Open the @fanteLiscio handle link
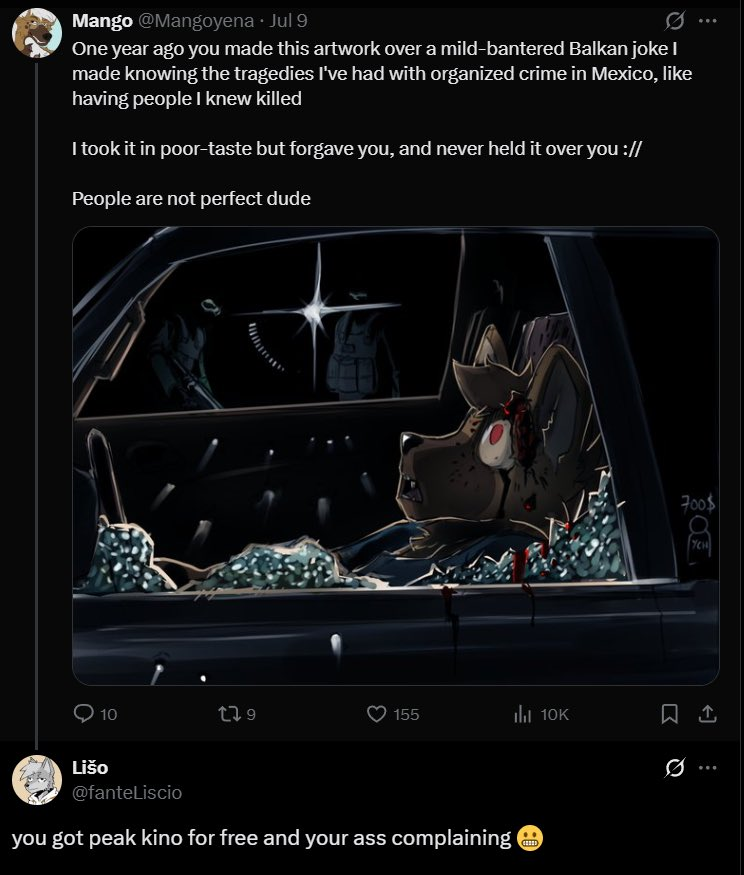The width and height of the screenshot is (744, 875). [127, 792]
